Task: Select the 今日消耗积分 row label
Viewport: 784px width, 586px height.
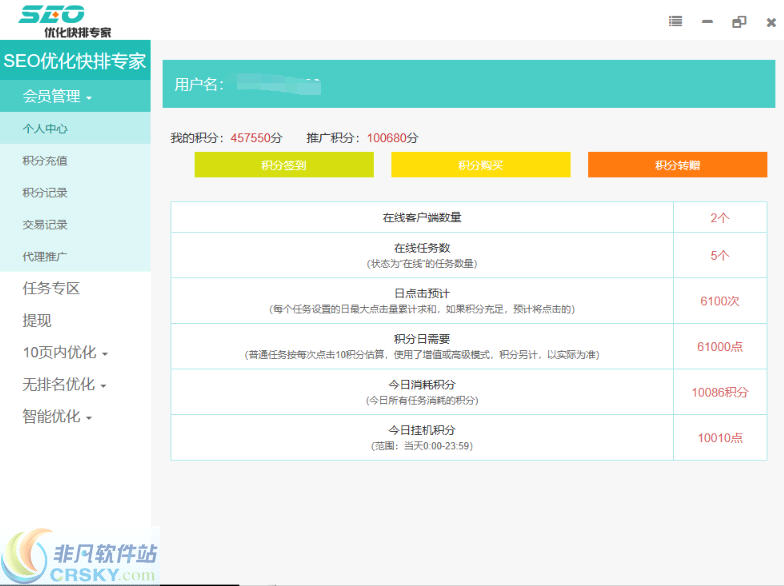Action: 422,384
